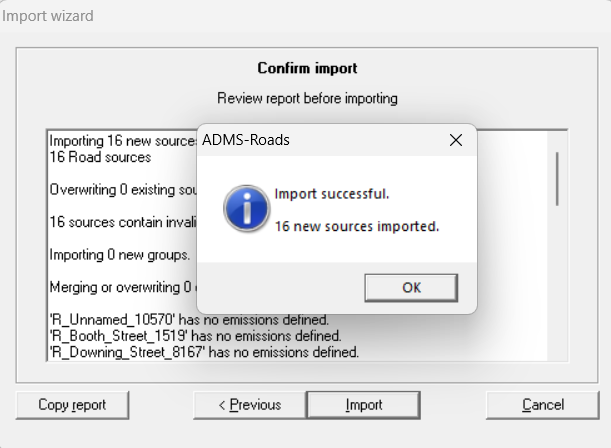Click the 'Merging or overwriting 0' line
Image resolution: width=611 pixels, height=448 pixels.
pyautogui.click(x=121, y=287)
